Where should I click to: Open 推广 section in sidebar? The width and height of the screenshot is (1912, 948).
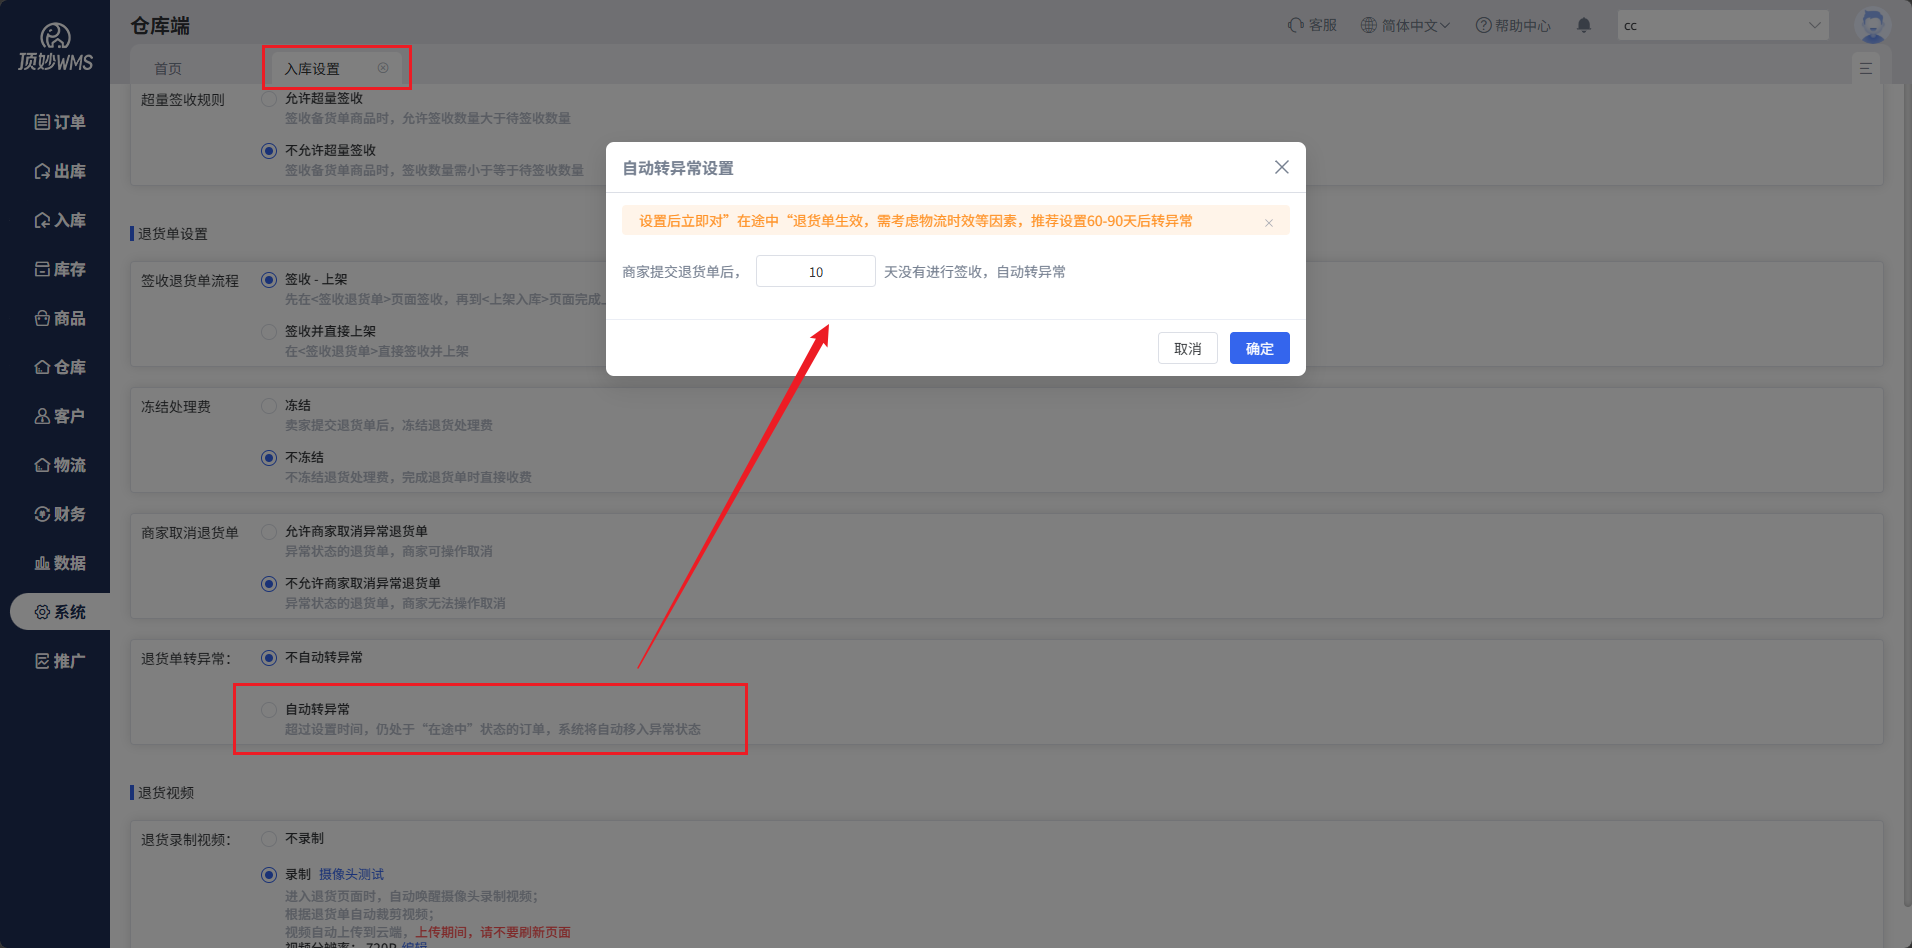pyautogui.click(x=60, y=661)
